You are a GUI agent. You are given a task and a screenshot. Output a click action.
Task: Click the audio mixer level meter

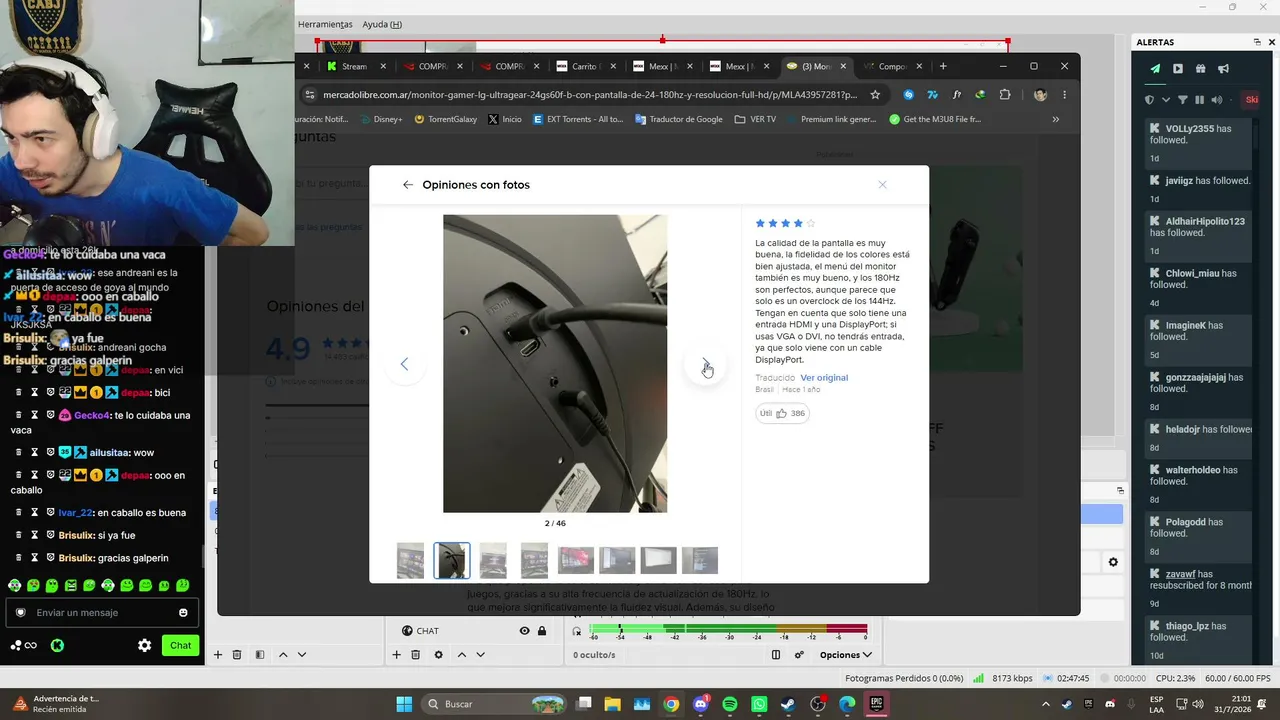pos(728,629)
